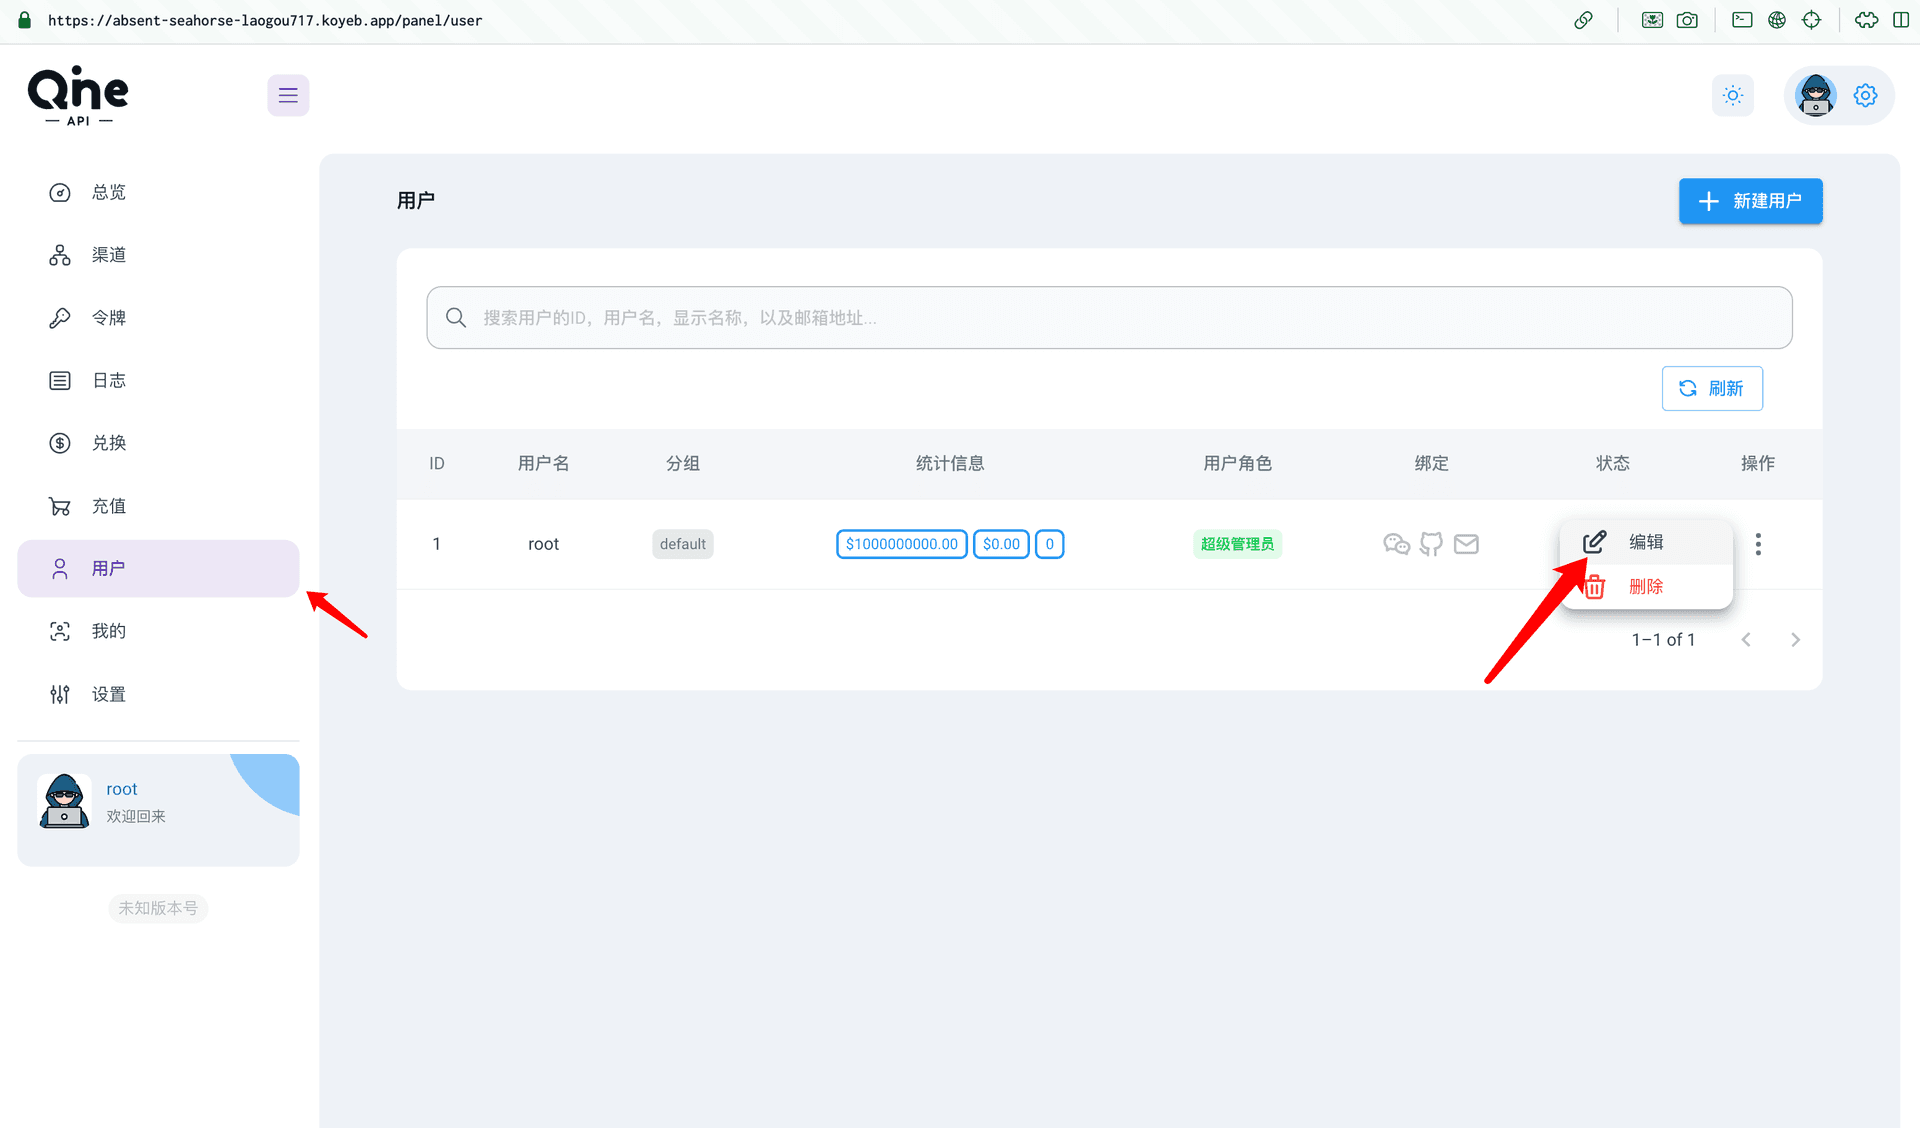The image size is (1920, 1128).
Task: Click the sidebar root avatar image
Action: click(x=64, y=801)
